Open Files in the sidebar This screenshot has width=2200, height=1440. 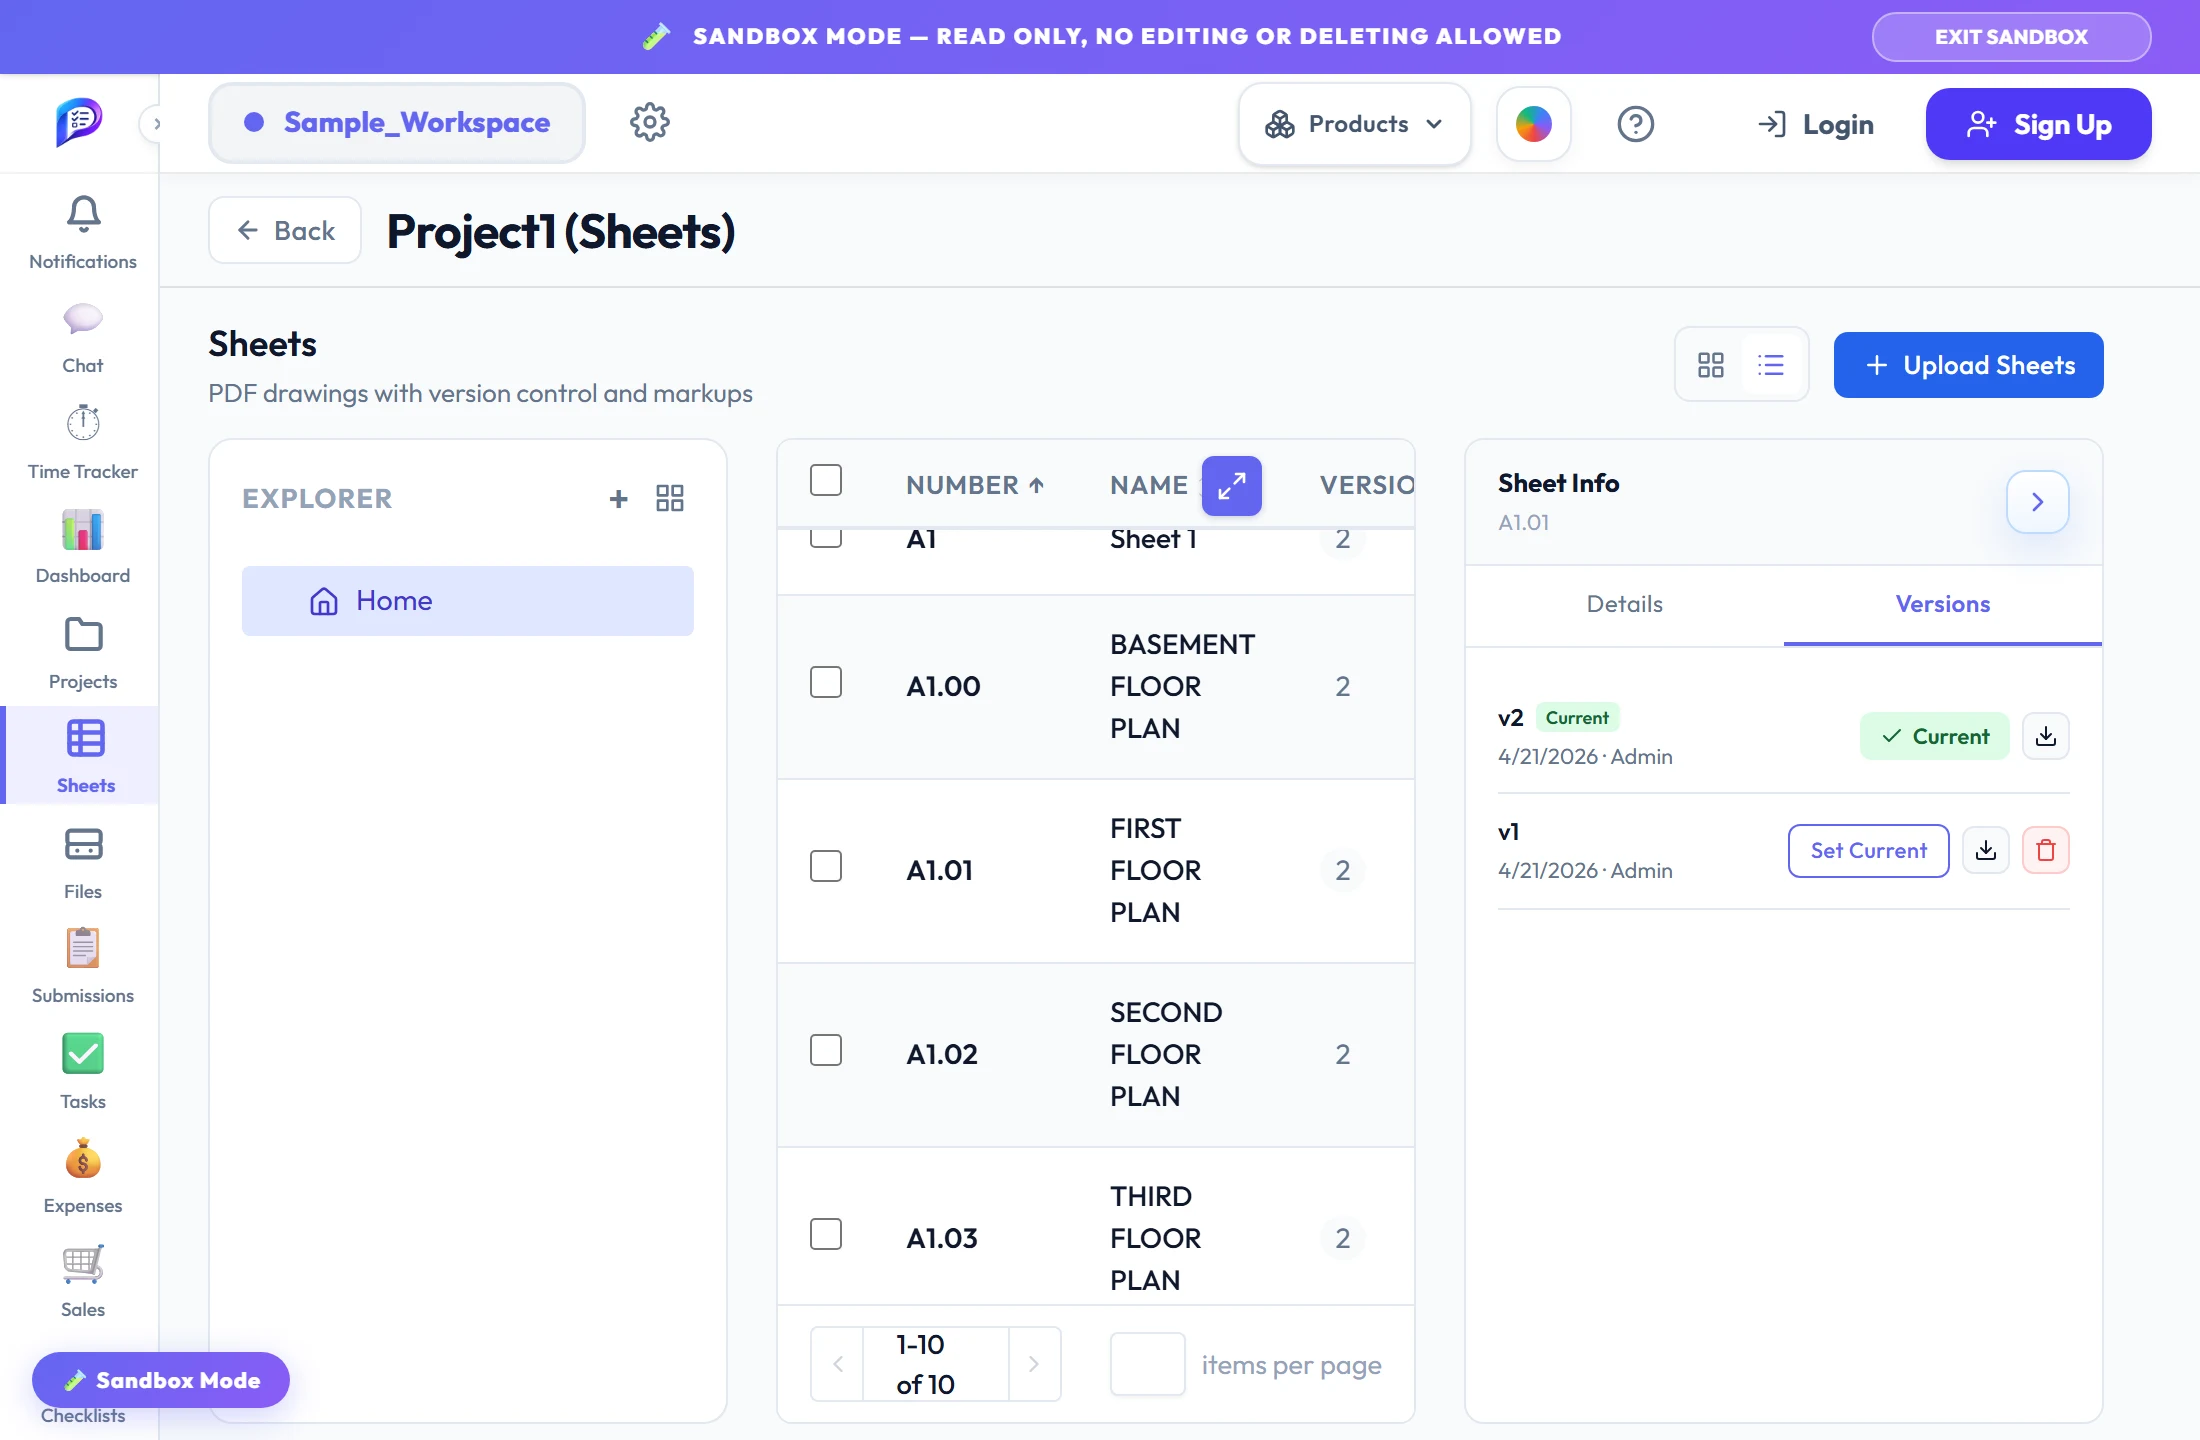83,862
